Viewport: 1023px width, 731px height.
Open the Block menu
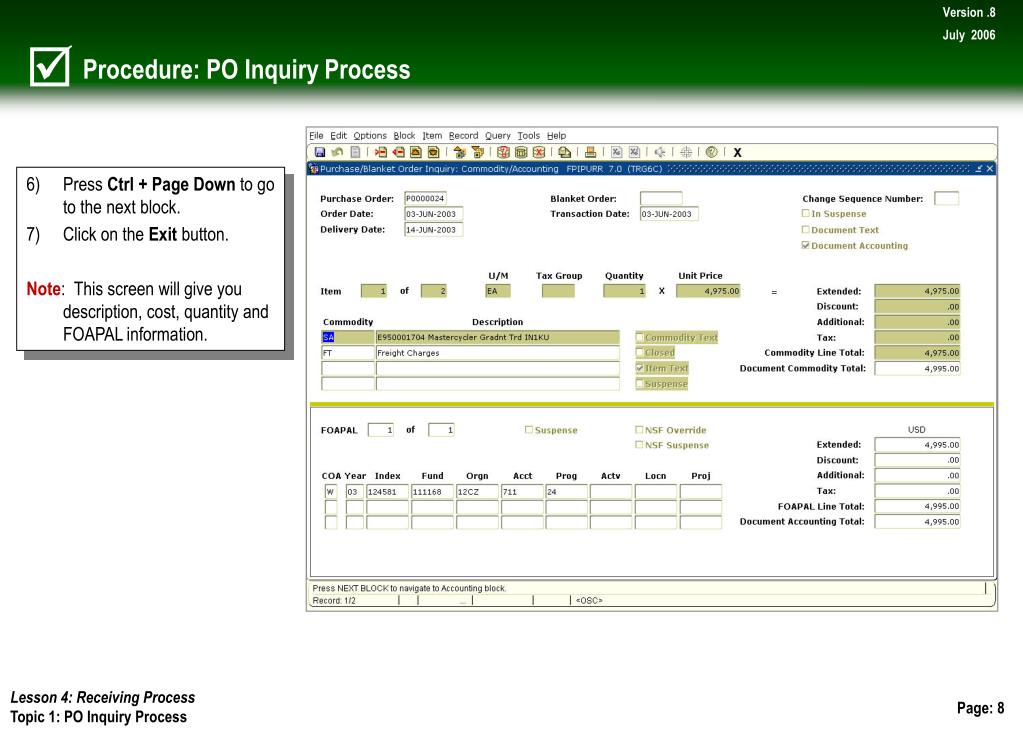[x=404, y=136]
